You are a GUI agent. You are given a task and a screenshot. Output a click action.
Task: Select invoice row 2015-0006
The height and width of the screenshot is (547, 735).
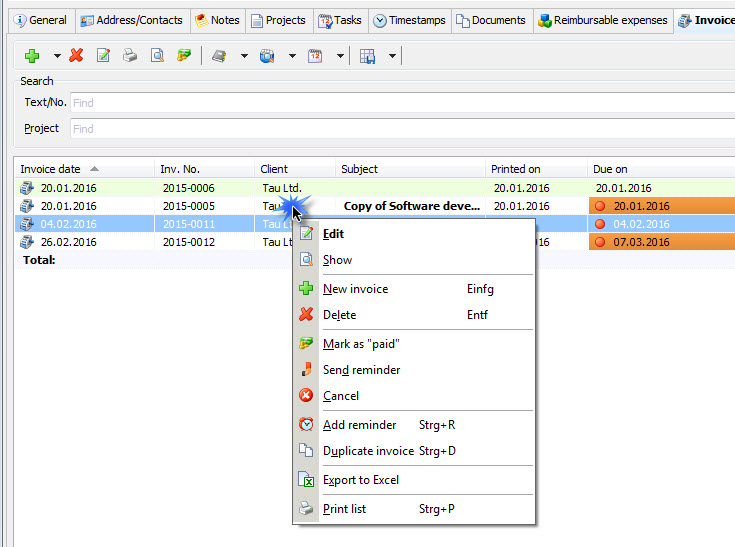point(188,187)
